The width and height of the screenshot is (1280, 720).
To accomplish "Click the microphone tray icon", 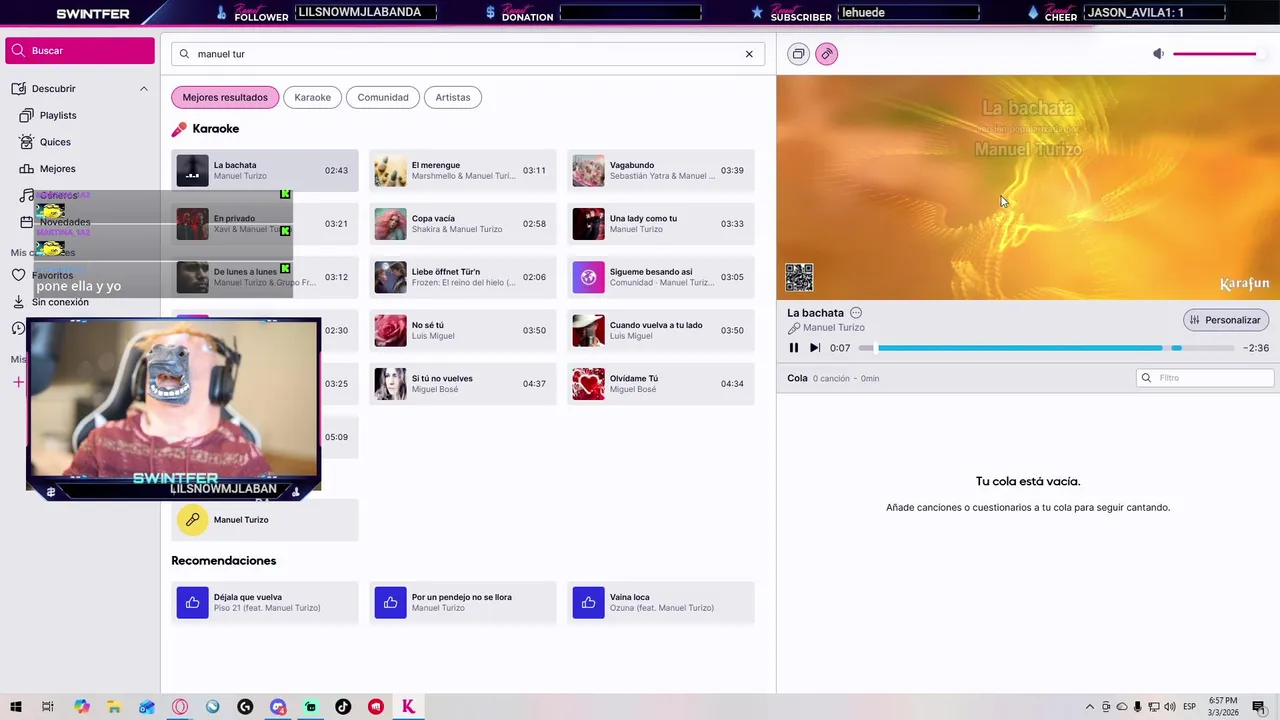I will pos(1138,707).
